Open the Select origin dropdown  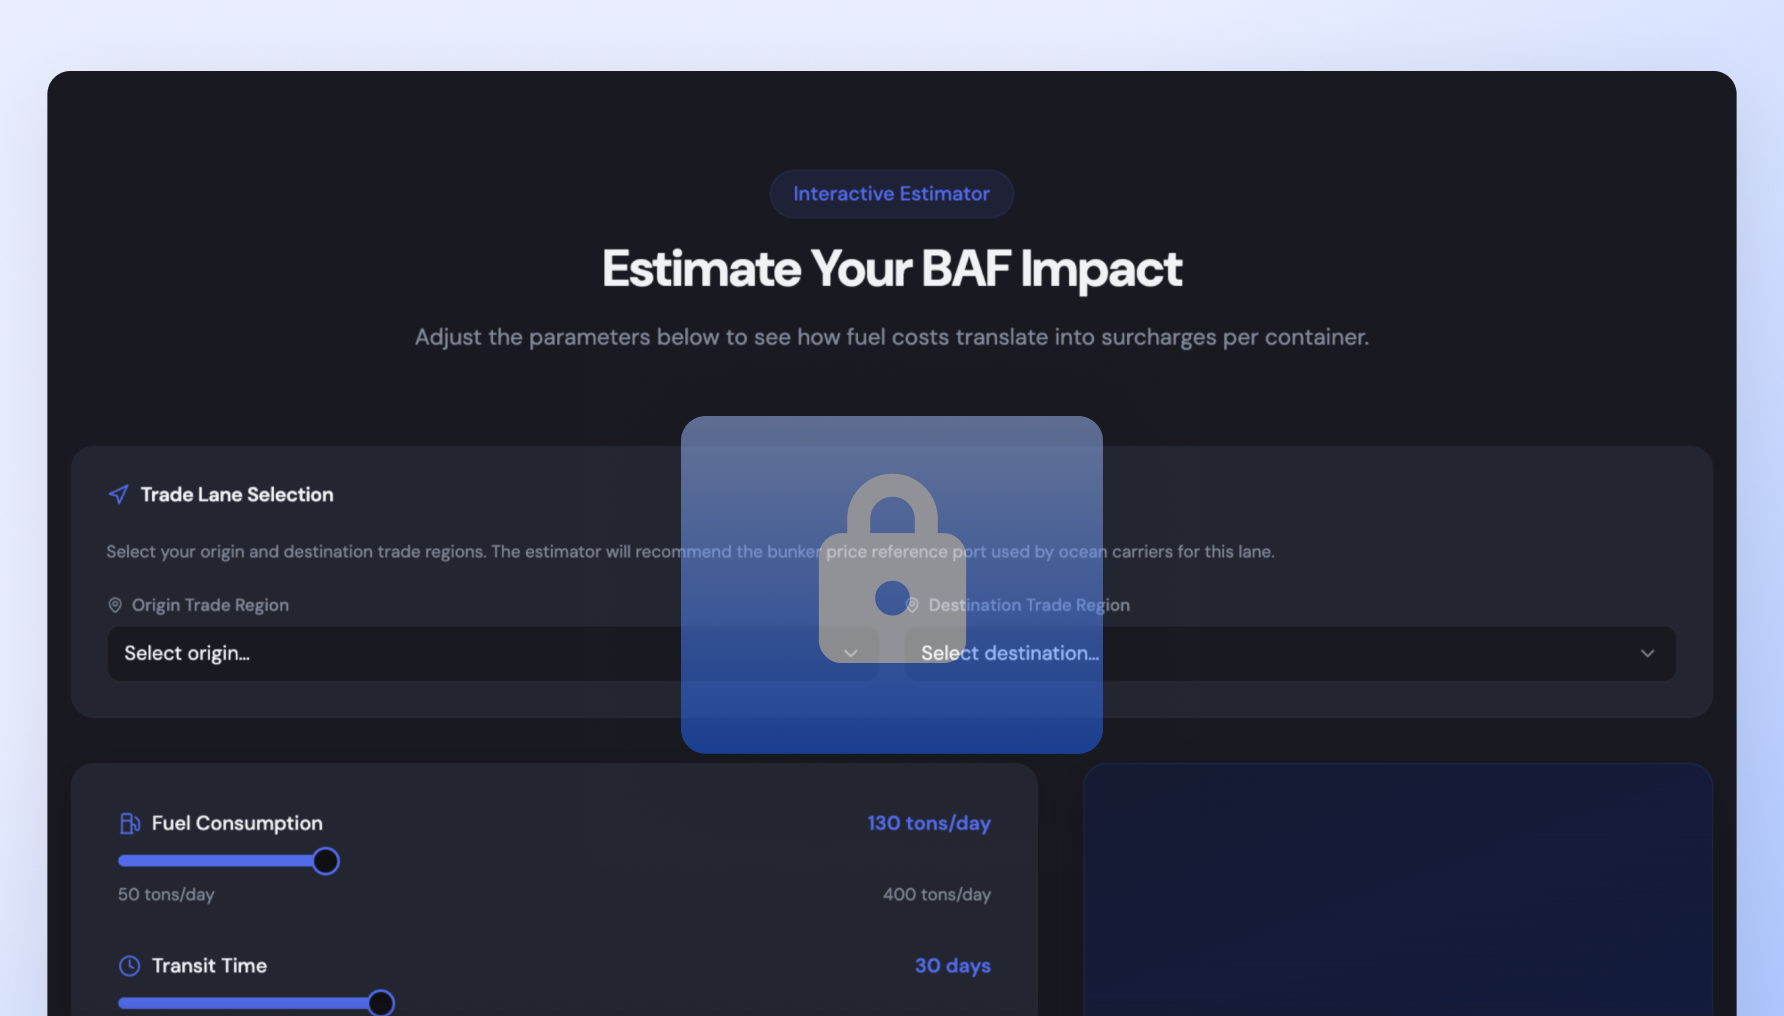(x=400, y=653)
